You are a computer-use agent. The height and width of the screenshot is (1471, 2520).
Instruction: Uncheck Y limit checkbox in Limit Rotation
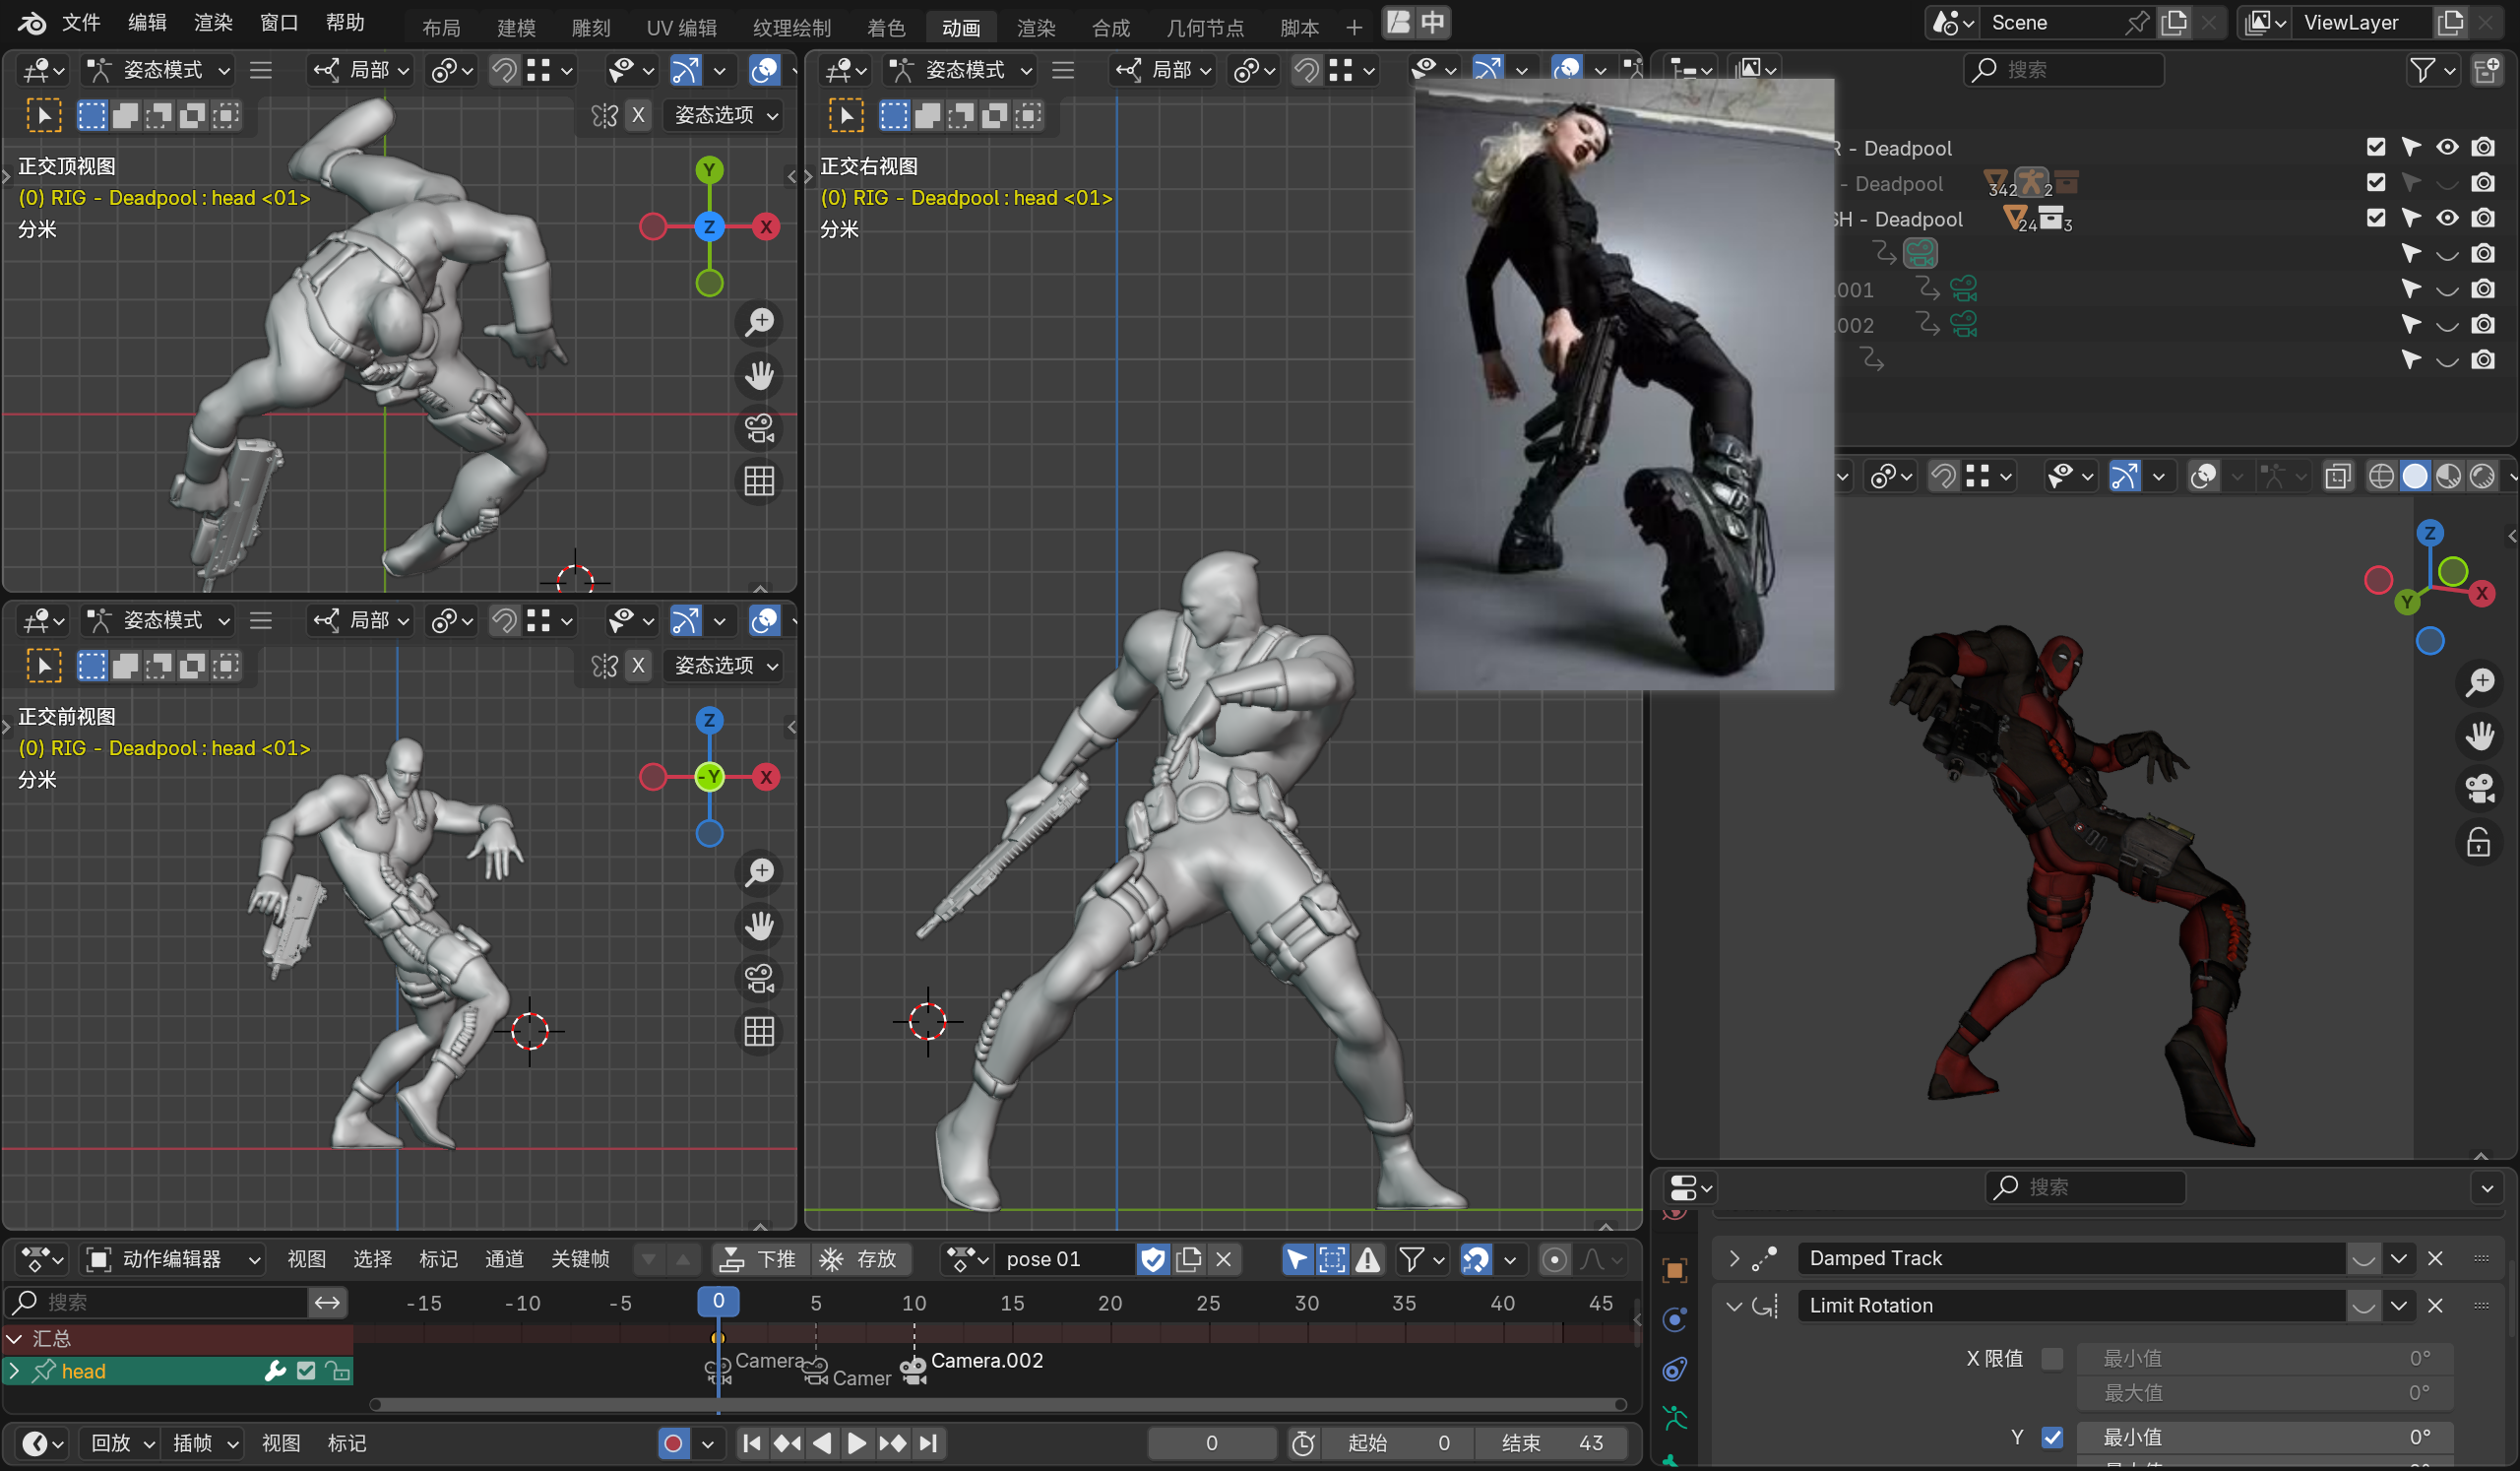[x=2052, y=1437]
